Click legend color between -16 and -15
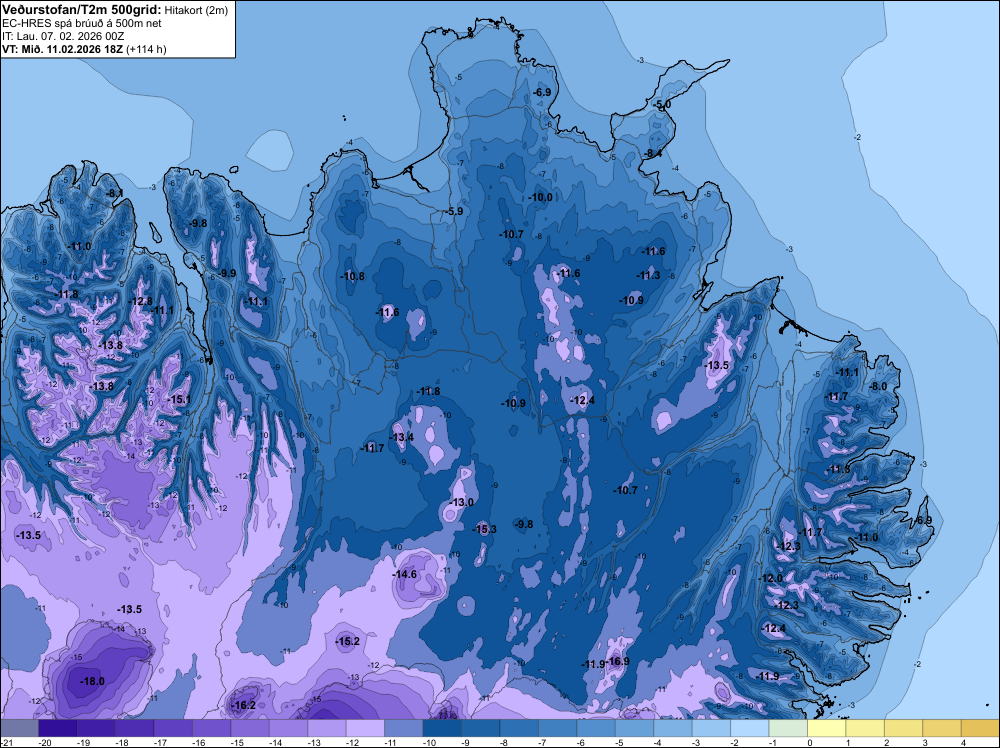 point(212,728)
